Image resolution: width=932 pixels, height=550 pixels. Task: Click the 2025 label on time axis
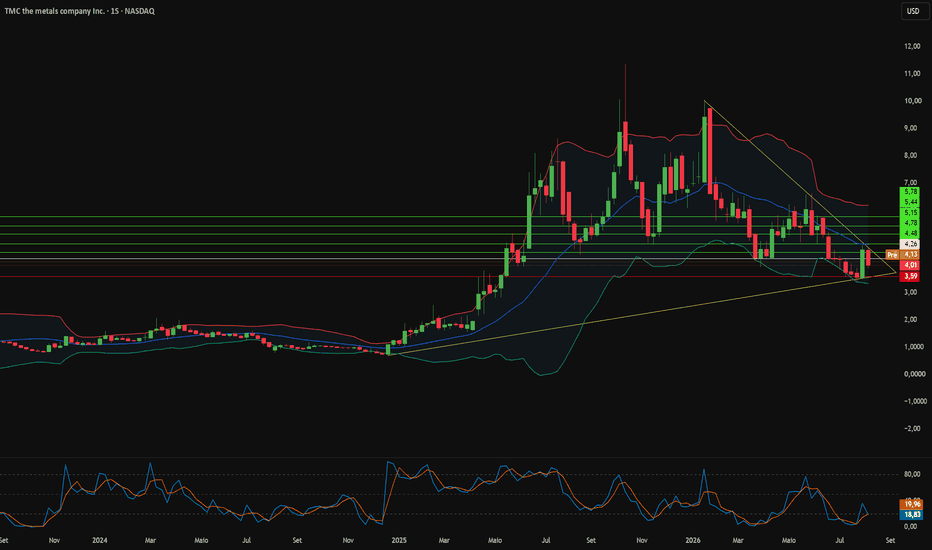click(399, 540)
